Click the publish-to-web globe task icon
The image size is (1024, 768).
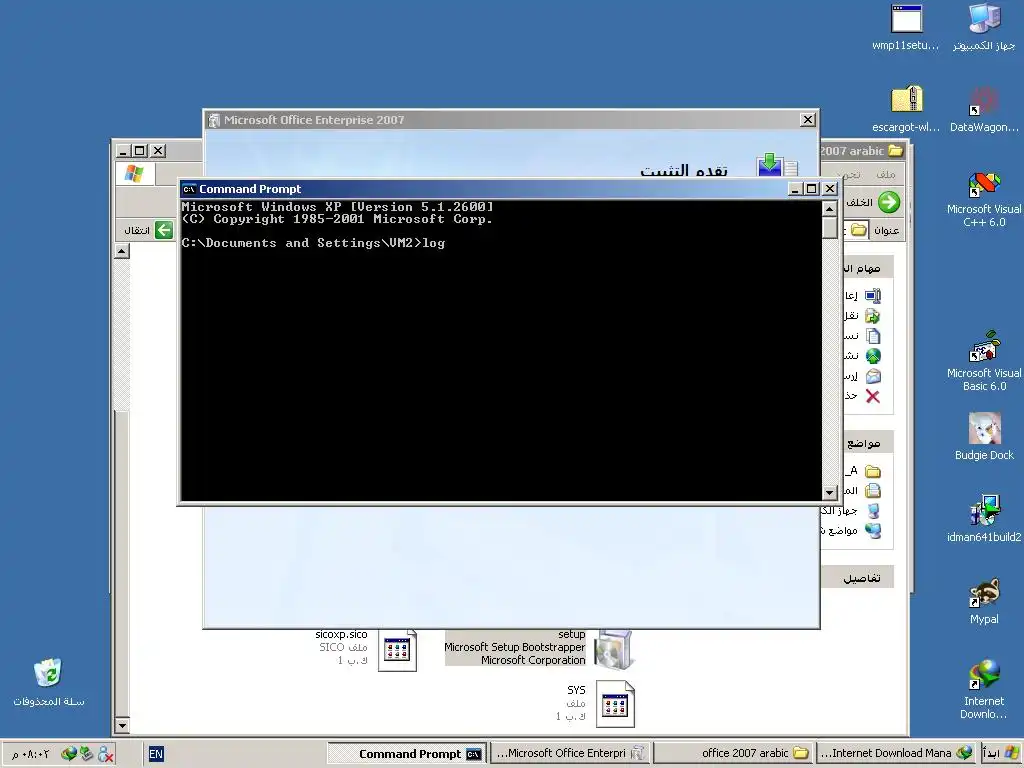[x=872, y=356]
